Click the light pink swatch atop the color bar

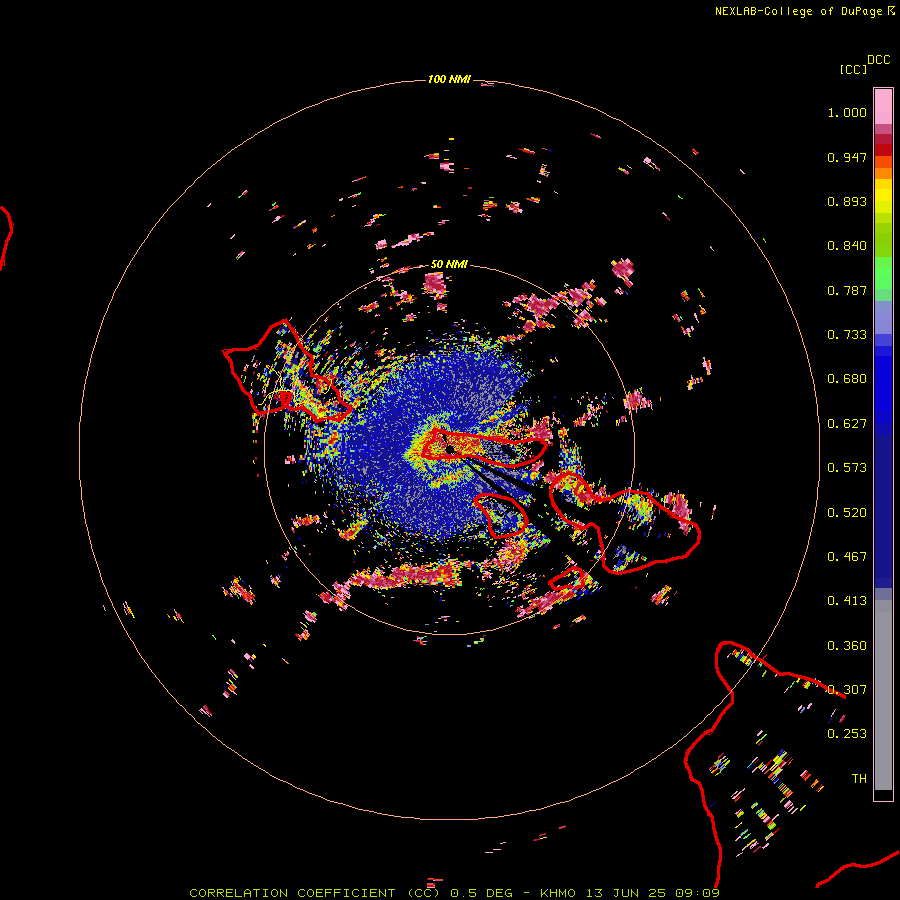click(883, 106)
